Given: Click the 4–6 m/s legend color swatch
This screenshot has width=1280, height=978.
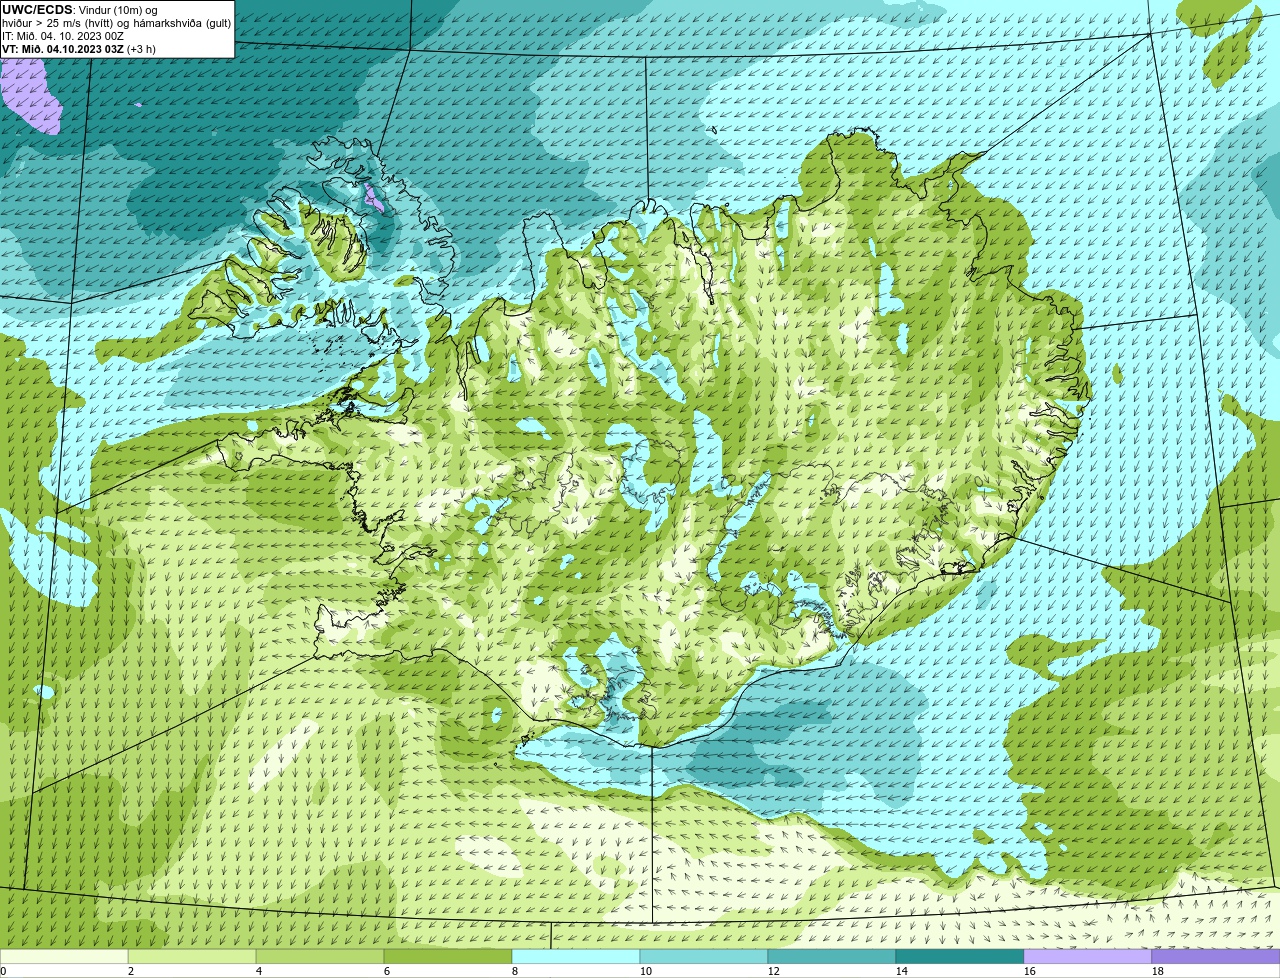Looking at the screenshot, I should pyautogui.click(x=320, y=956).
